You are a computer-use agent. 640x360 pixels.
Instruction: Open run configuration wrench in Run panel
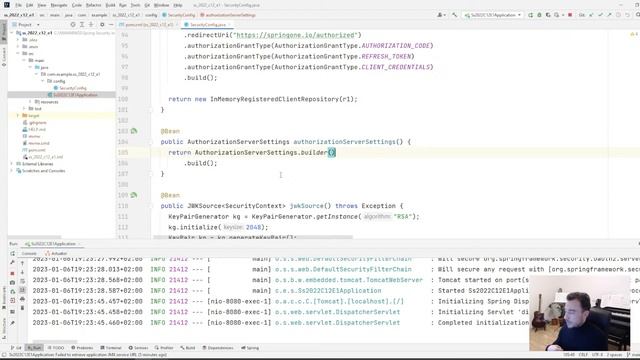(x=13, y=263)
